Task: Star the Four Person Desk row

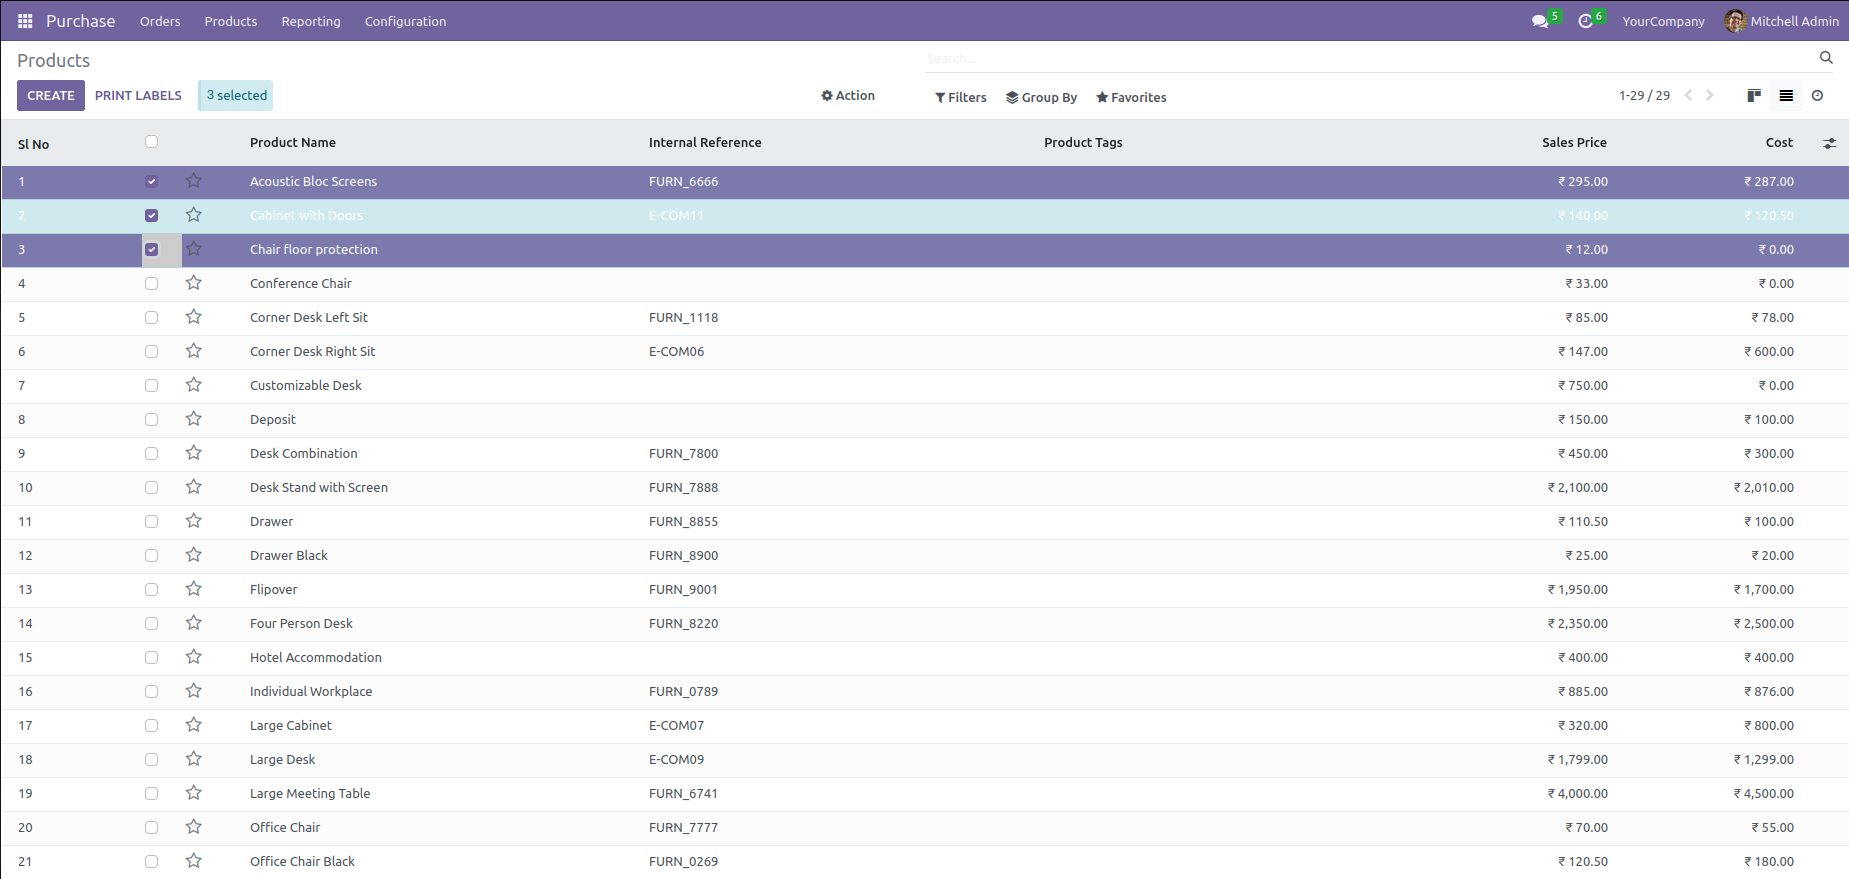Action: [194, 623]
